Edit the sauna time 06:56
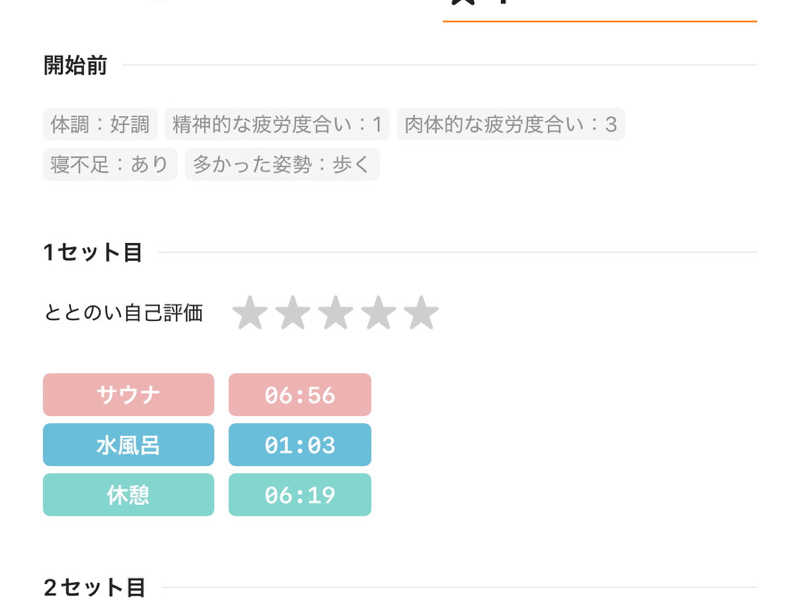This screenshot has width=800, height=600. (x=299, y=394)
